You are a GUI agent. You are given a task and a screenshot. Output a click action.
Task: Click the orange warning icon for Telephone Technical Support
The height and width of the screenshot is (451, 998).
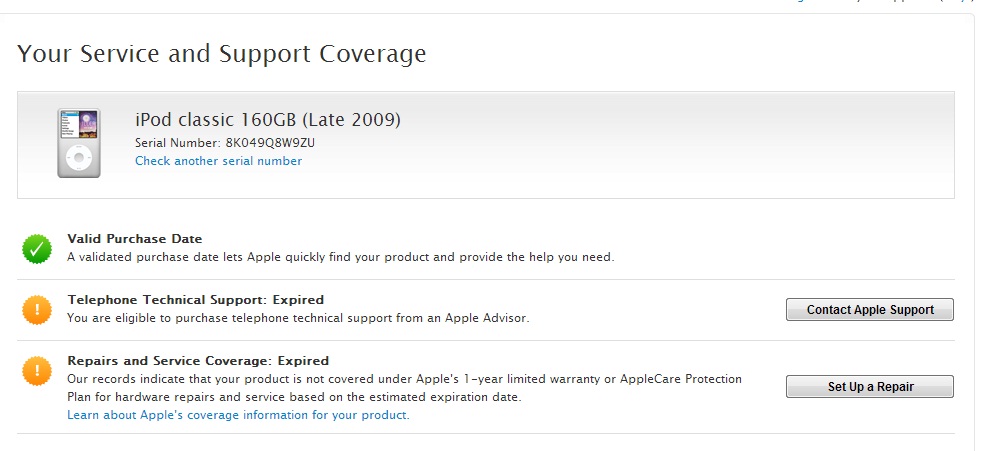[x=37, y=310]
